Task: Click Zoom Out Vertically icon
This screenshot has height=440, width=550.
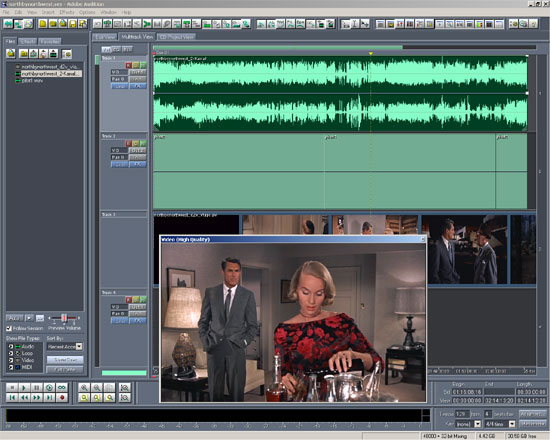Action: click(x=125, y=398)
